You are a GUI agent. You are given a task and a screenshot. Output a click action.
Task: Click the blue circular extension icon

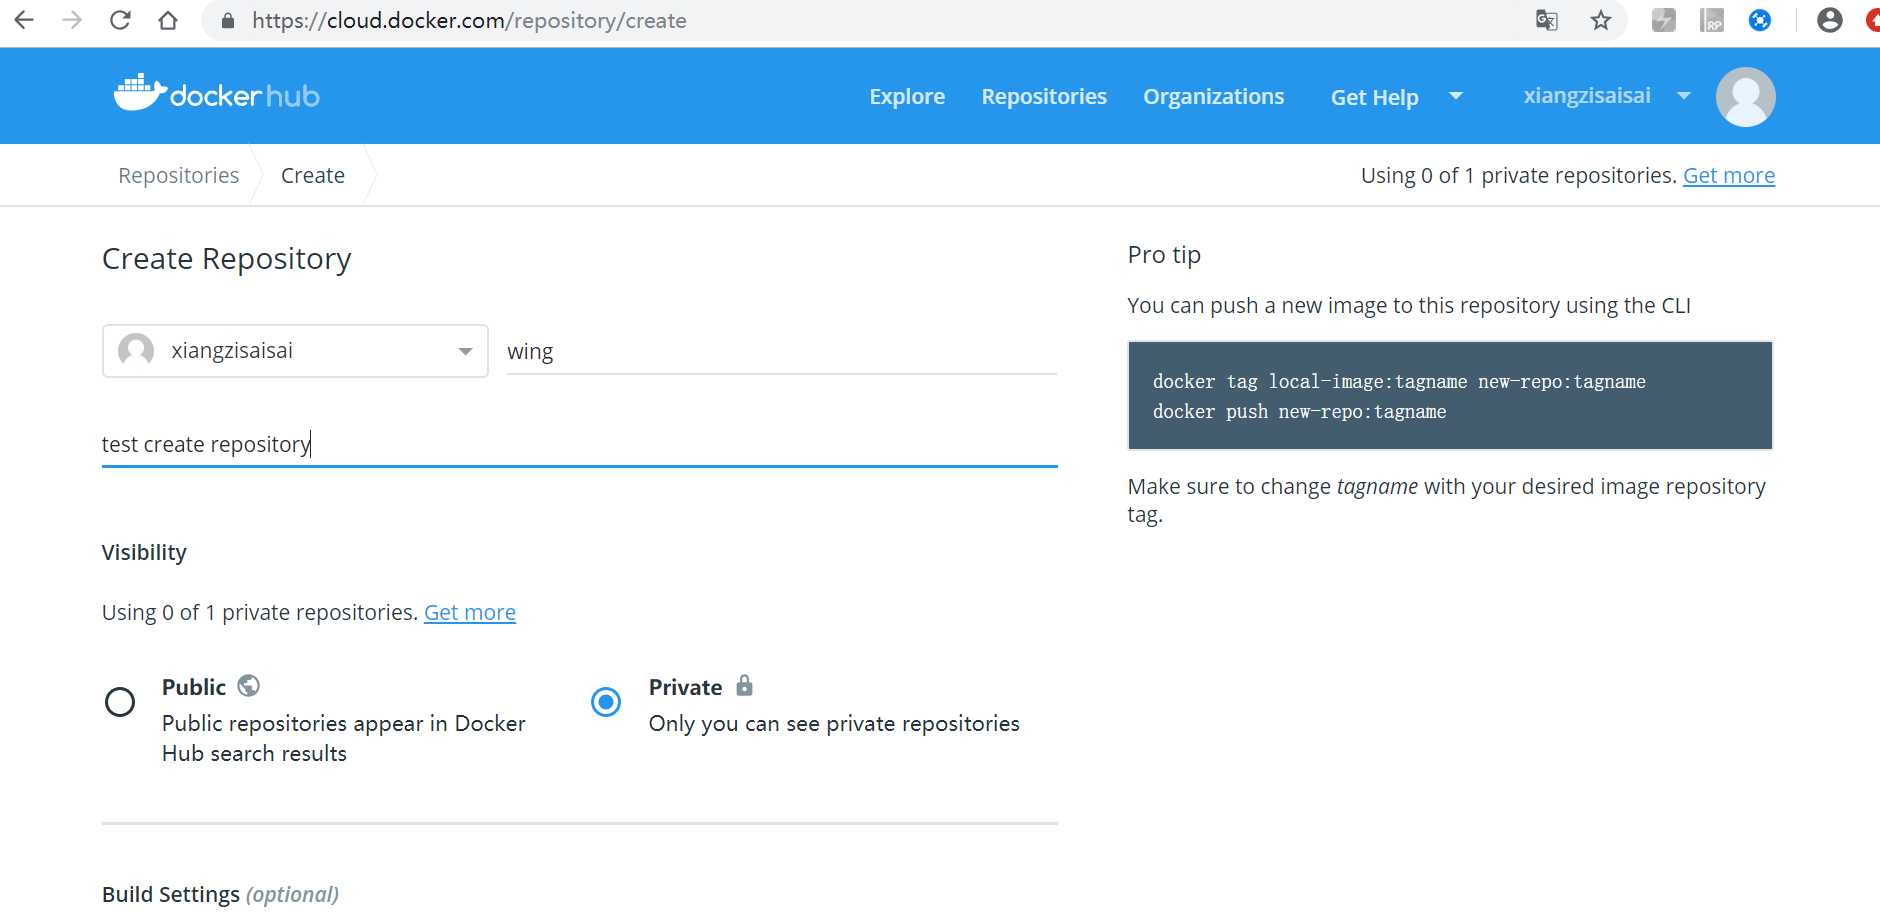(x=1760, y=20)
